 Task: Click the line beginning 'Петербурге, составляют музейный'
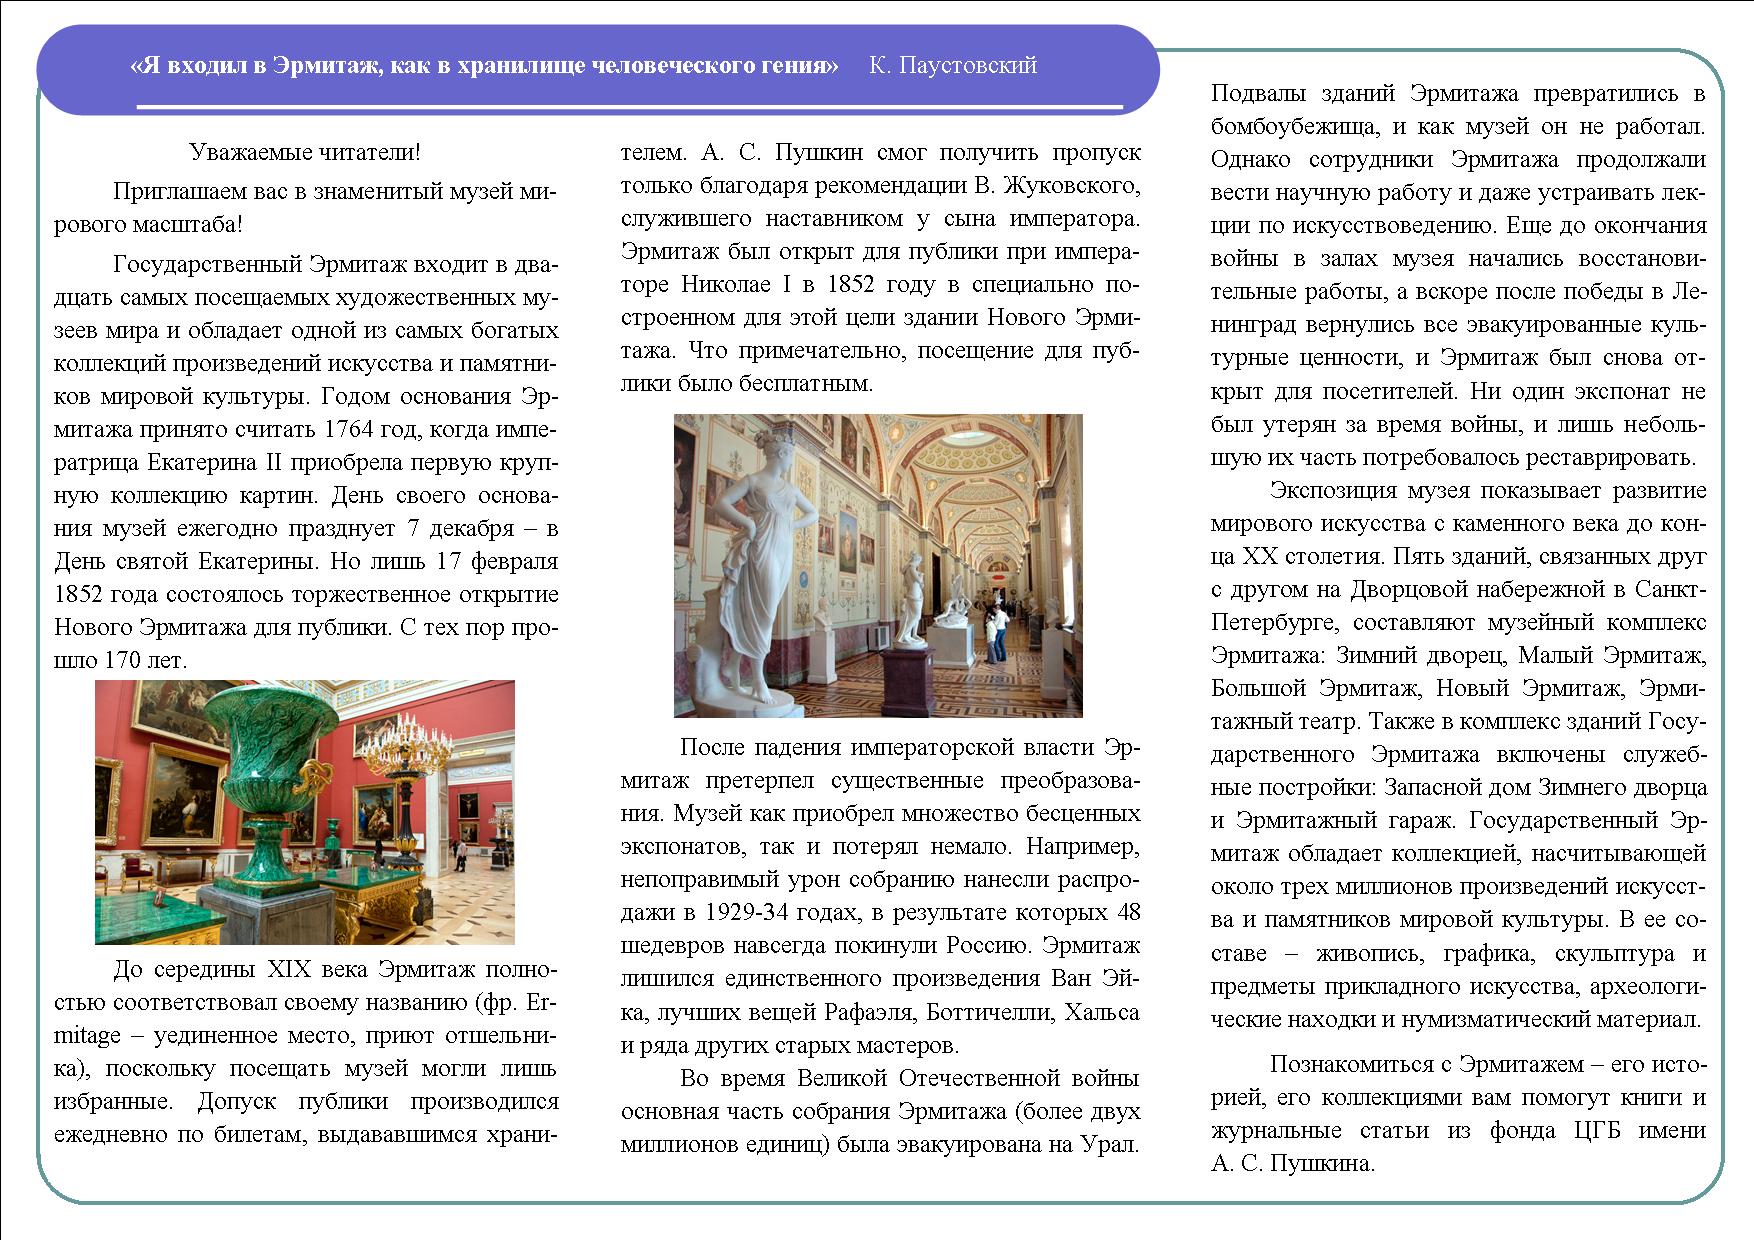1458,622
